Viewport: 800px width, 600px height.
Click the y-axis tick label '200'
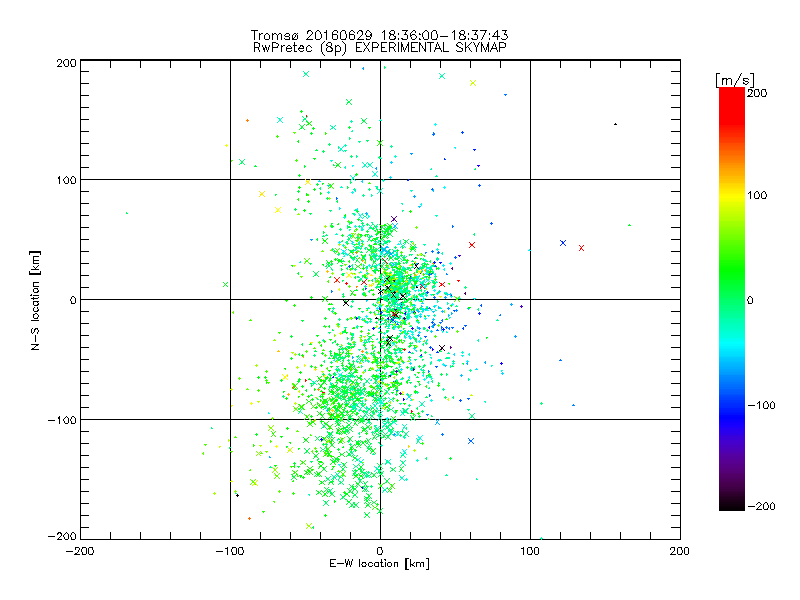(x=66, y=63)
